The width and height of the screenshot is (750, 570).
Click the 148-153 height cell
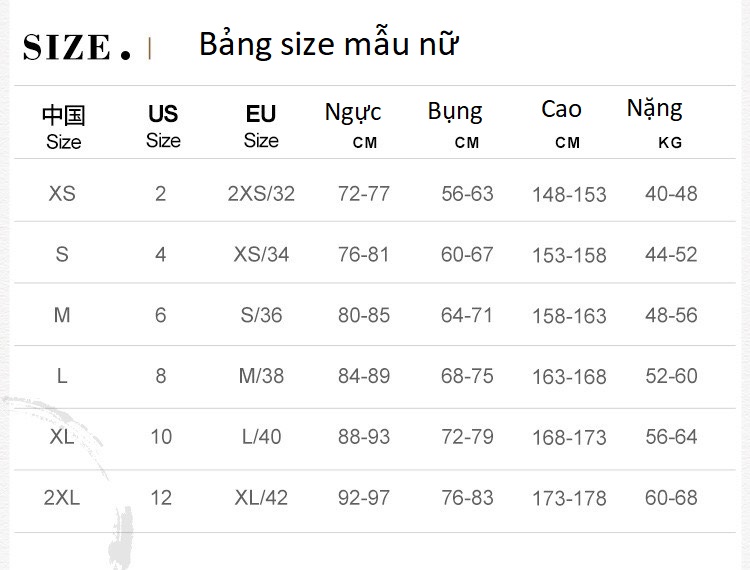click(569, 194)
